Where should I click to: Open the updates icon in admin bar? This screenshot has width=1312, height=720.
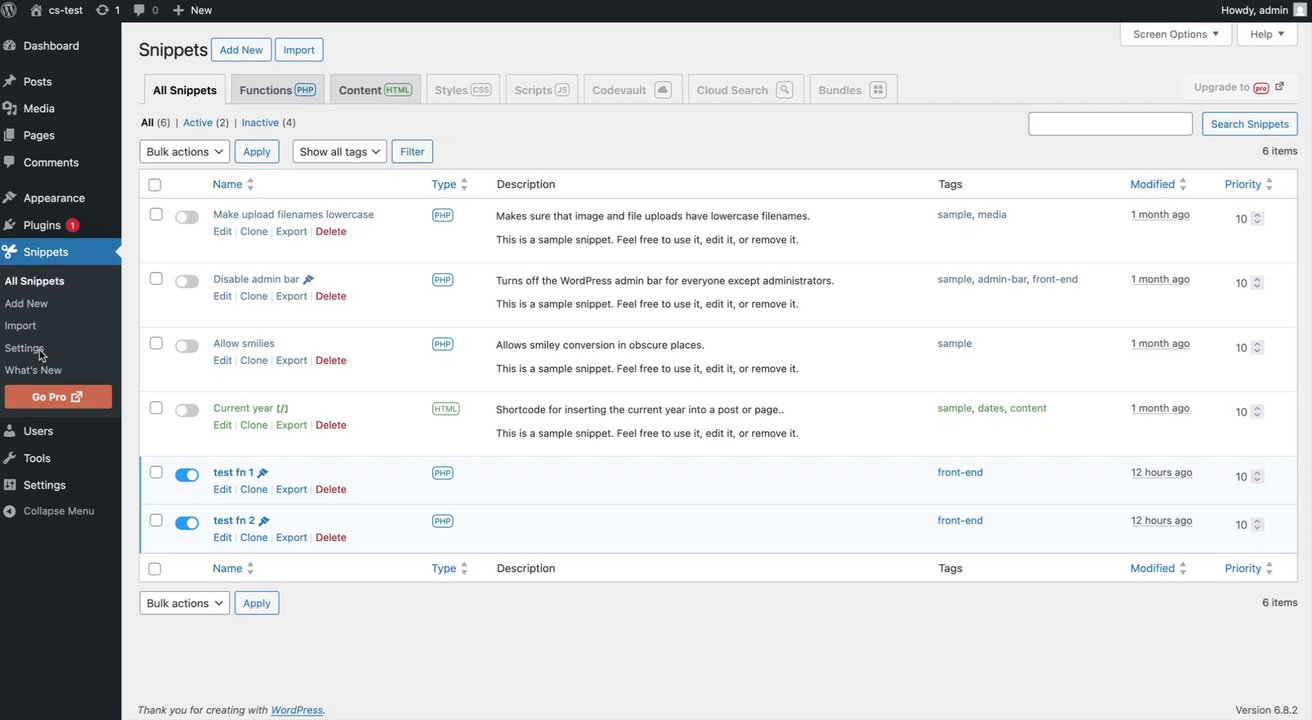[x=102, y=10]
